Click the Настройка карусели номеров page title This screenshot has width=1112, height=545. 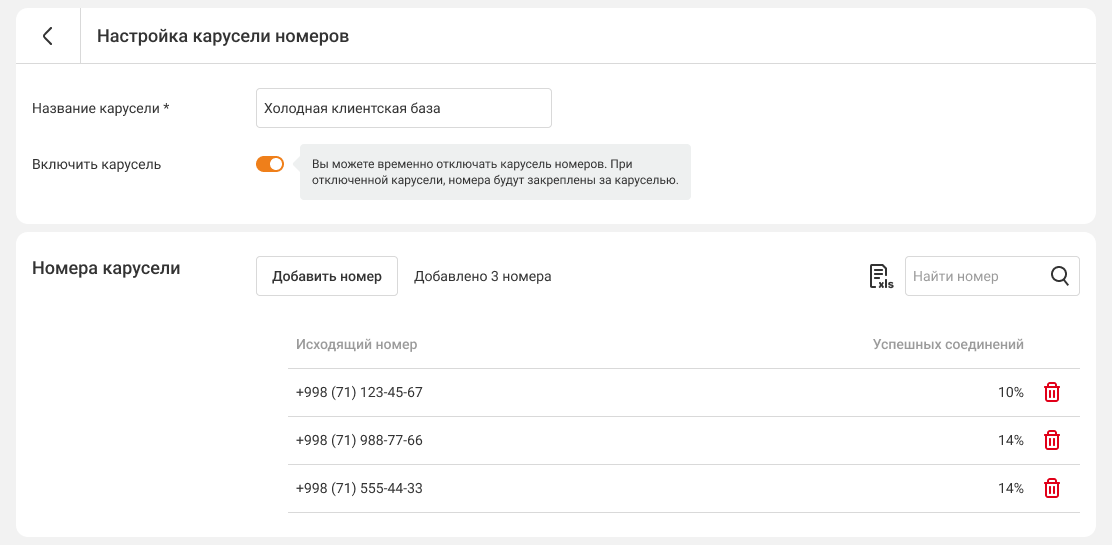point(223,36)
